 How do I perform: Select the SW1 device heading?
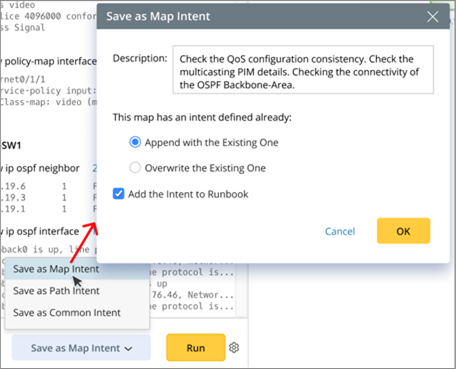pyautogui.click(x=11, y=145)
